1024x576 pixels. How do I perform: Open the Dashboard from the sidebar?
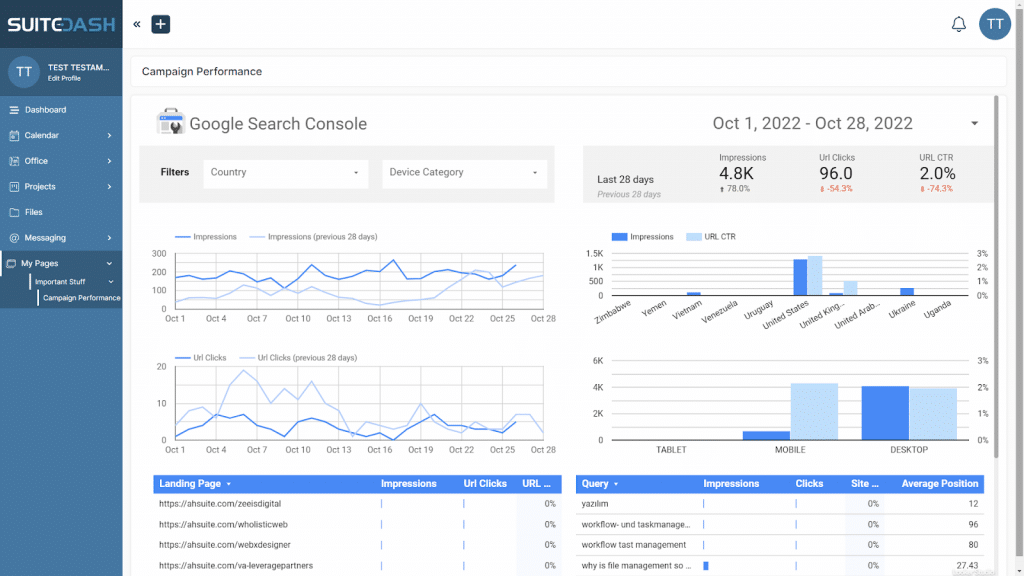(x=14, y=110)
